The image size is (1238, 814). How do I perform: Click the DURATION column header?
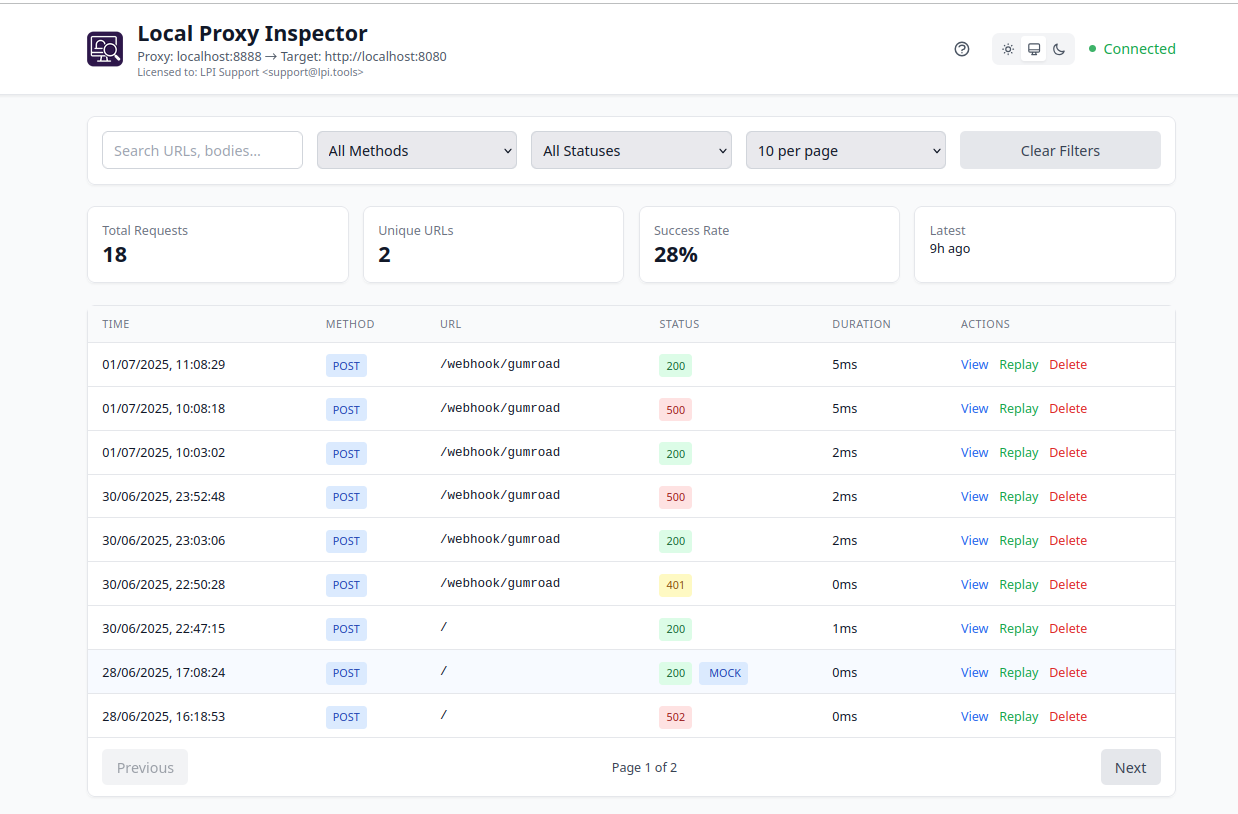tap(861, 324)
